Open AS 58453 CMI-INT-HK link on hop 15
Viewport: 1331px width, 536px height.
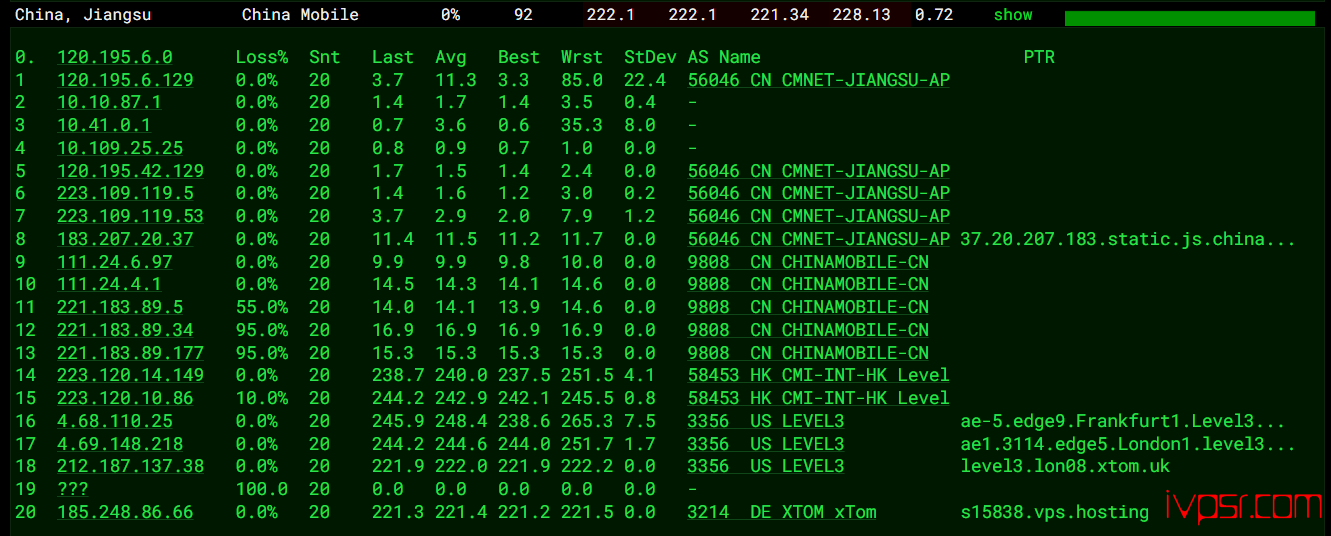tap(819, 398)
